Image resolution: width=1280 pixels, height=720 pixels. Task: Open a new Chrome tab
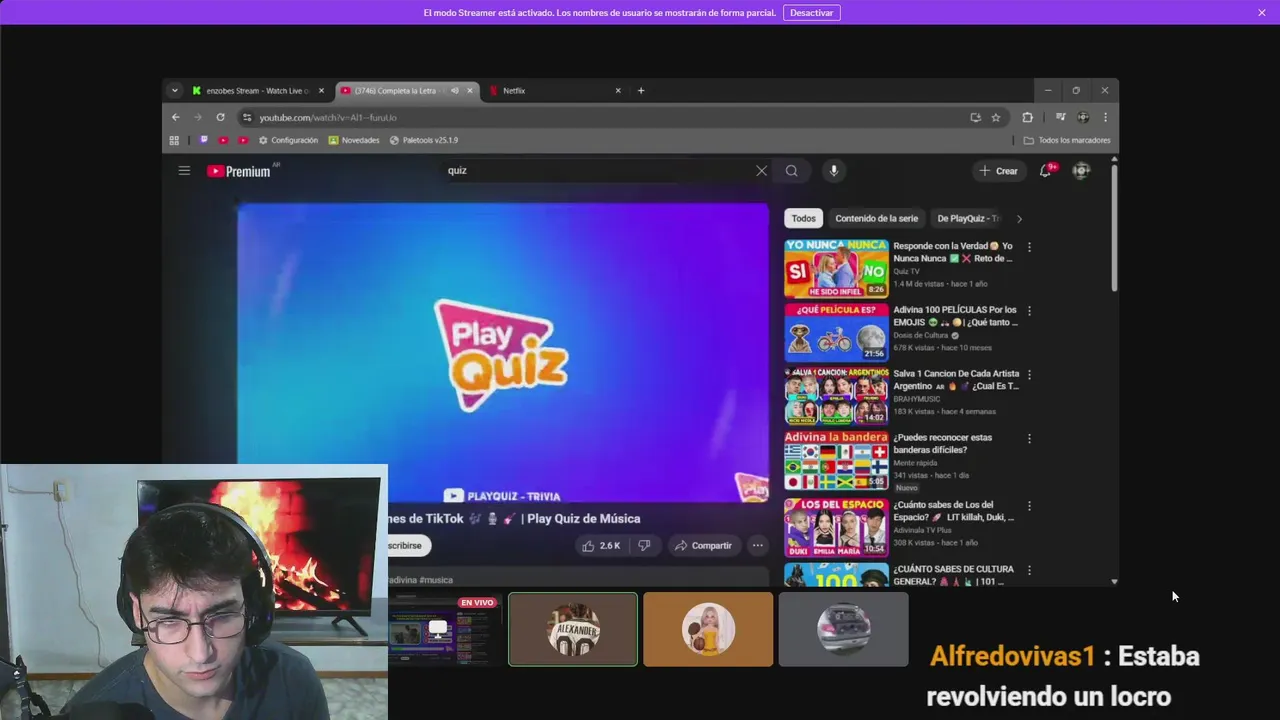point(641,90)
